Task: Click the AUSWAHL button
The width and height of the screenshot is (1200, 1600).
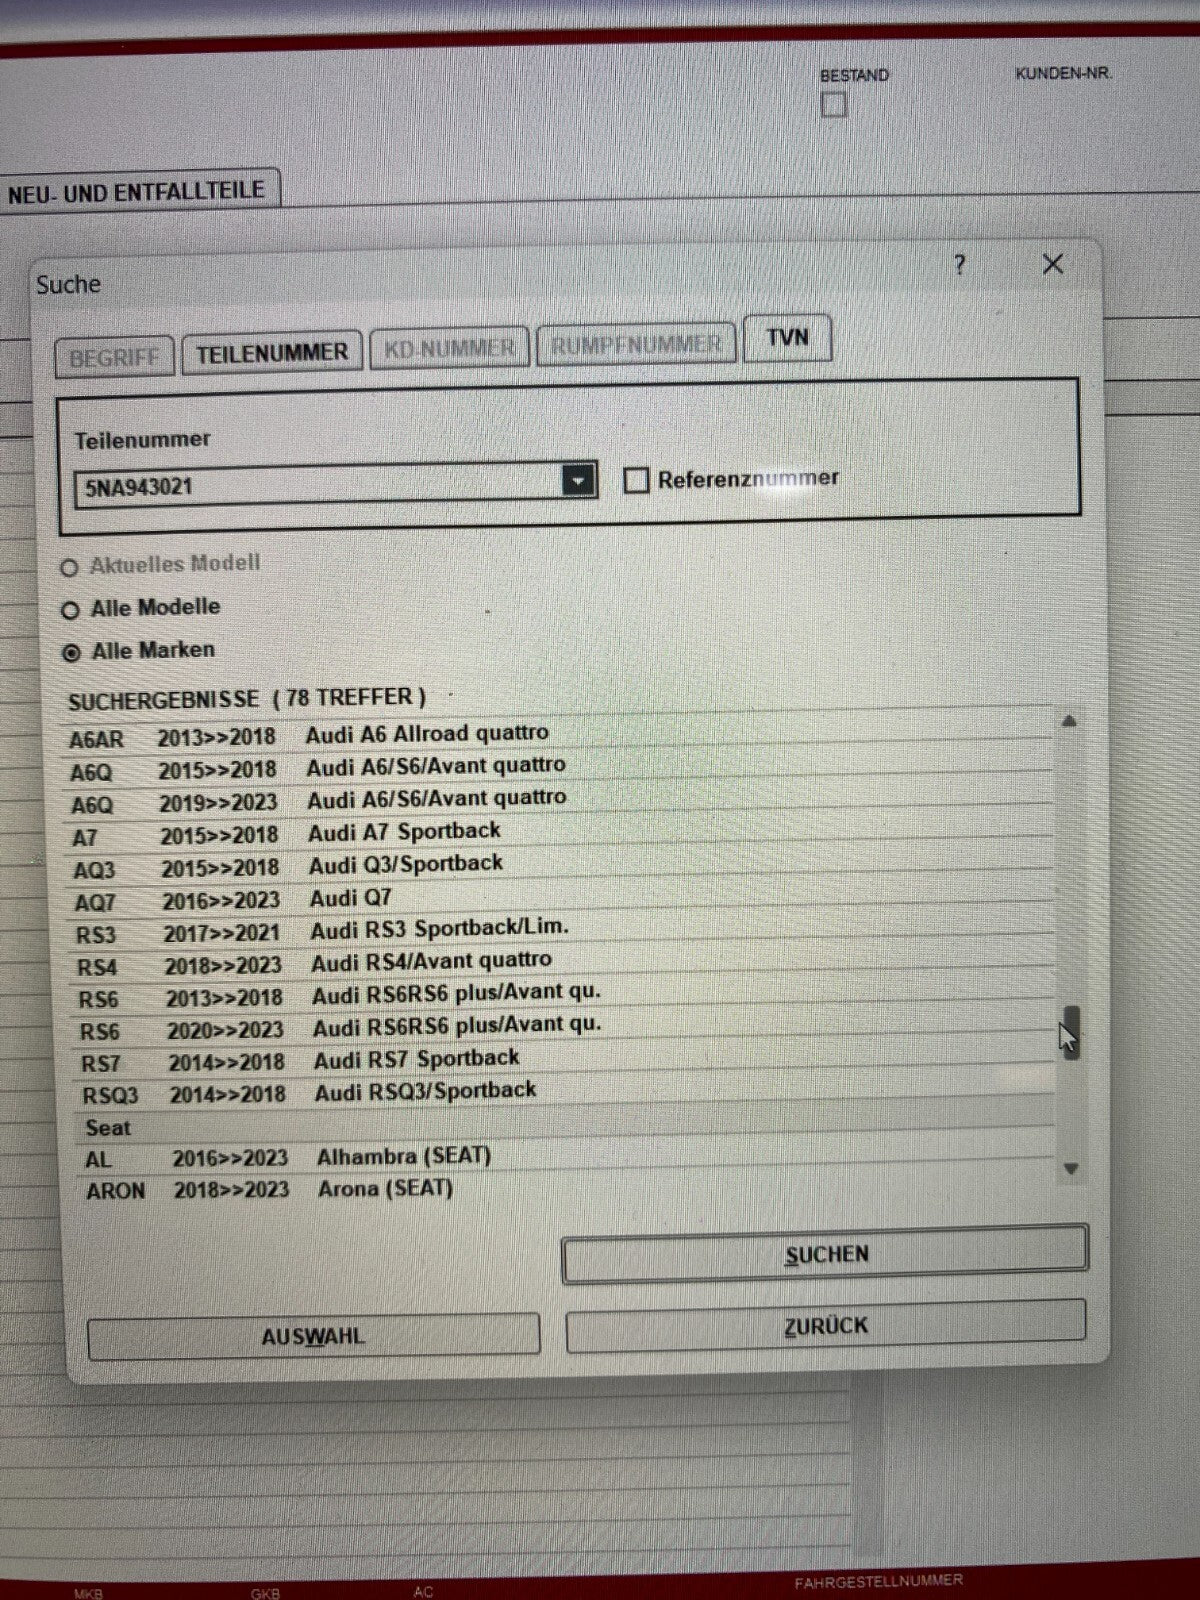Action: [313, 1337]
